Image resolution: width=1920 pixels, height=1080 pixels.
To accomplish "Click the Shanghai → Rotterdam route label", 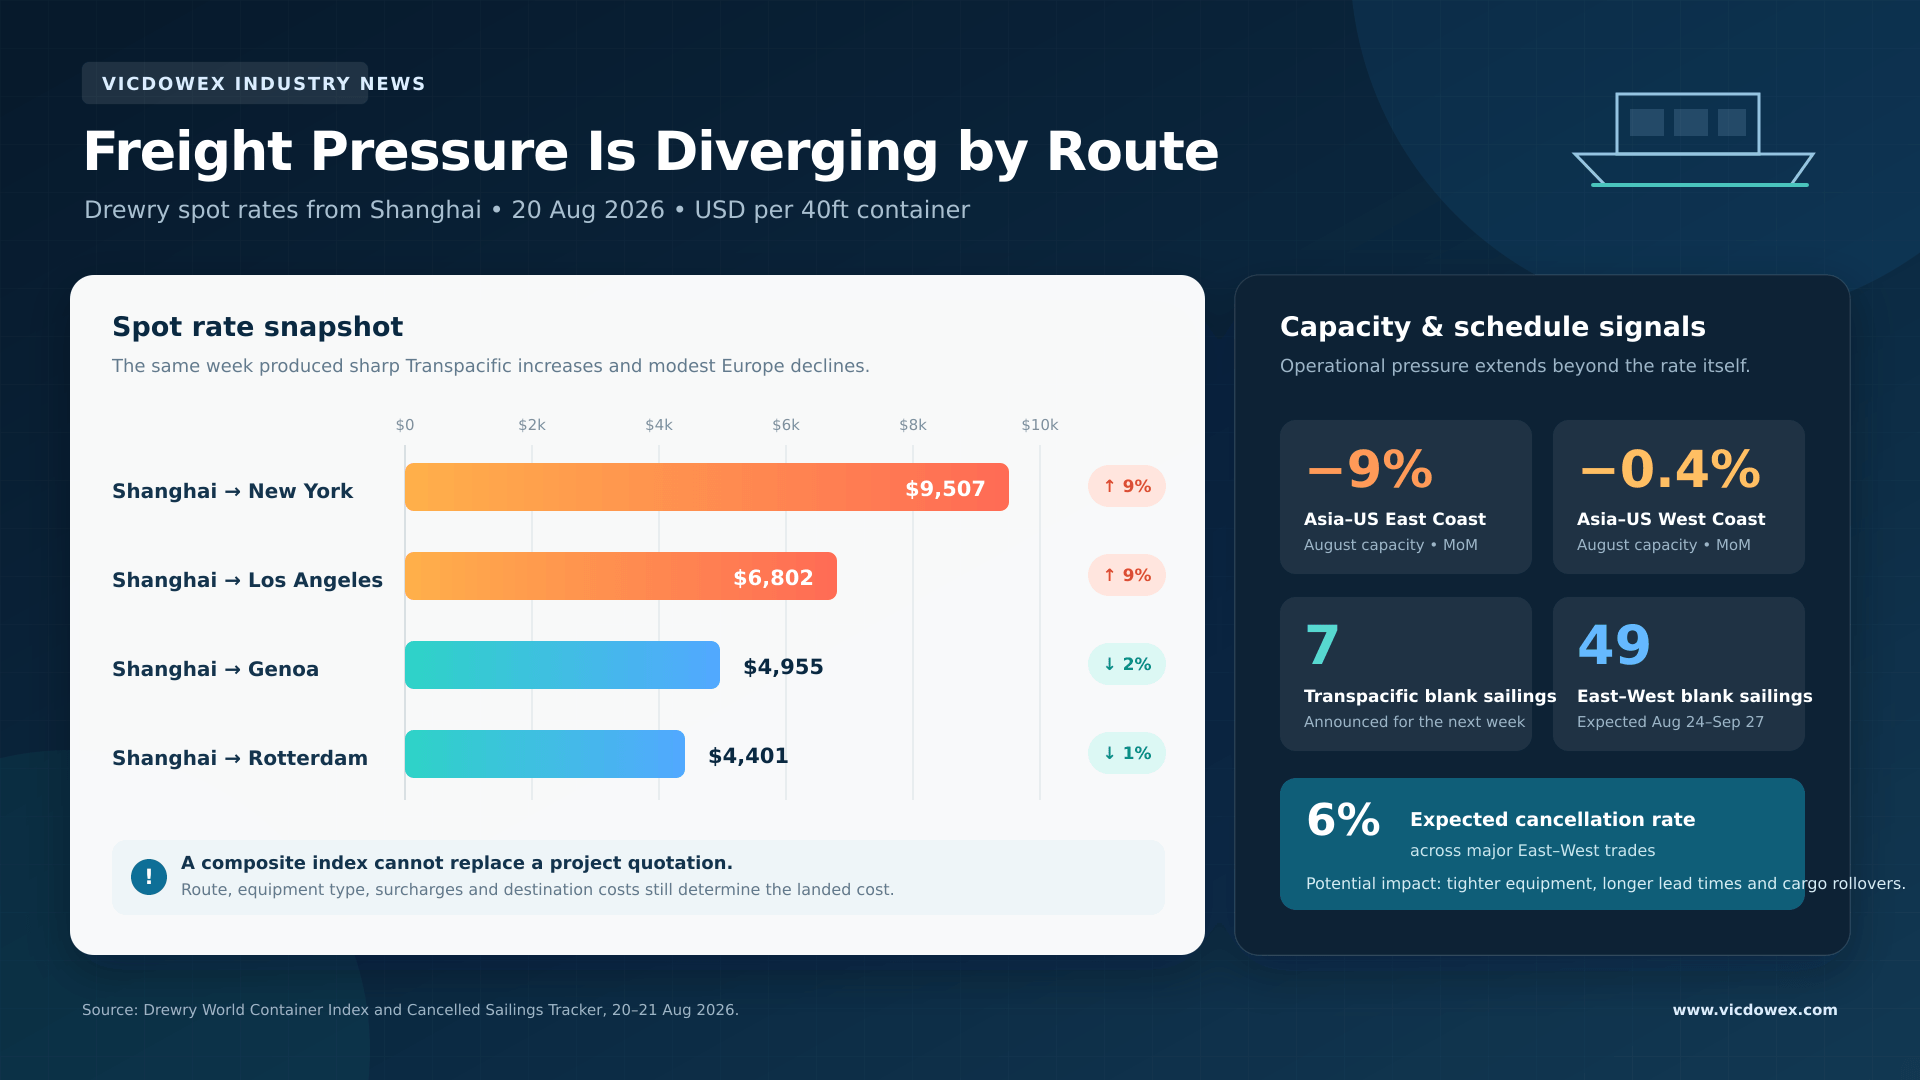I will click(240, 758).
